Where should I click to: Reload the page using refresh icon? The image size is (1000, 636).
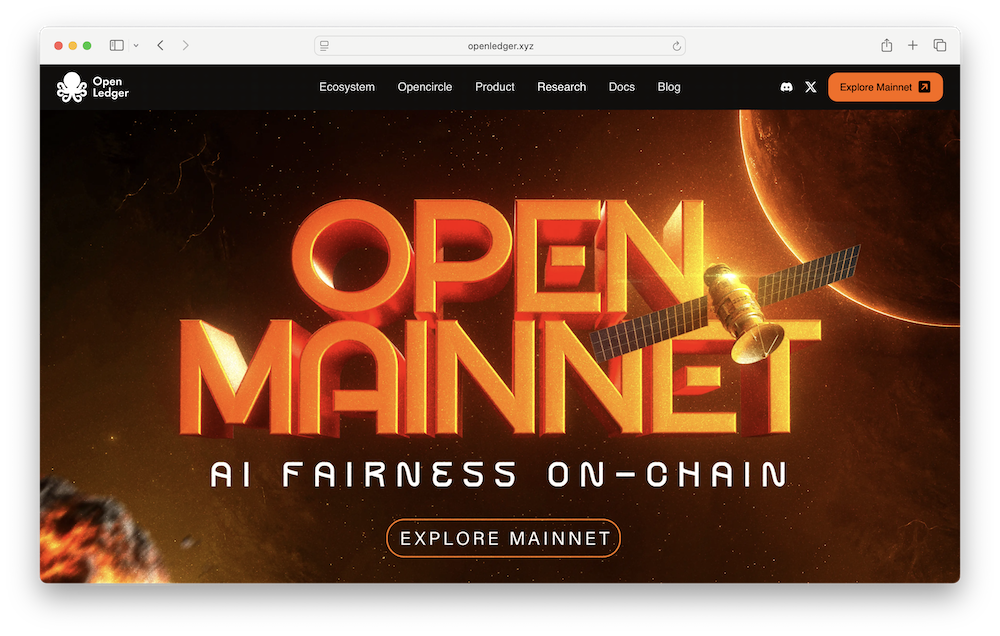click(677, 46)
